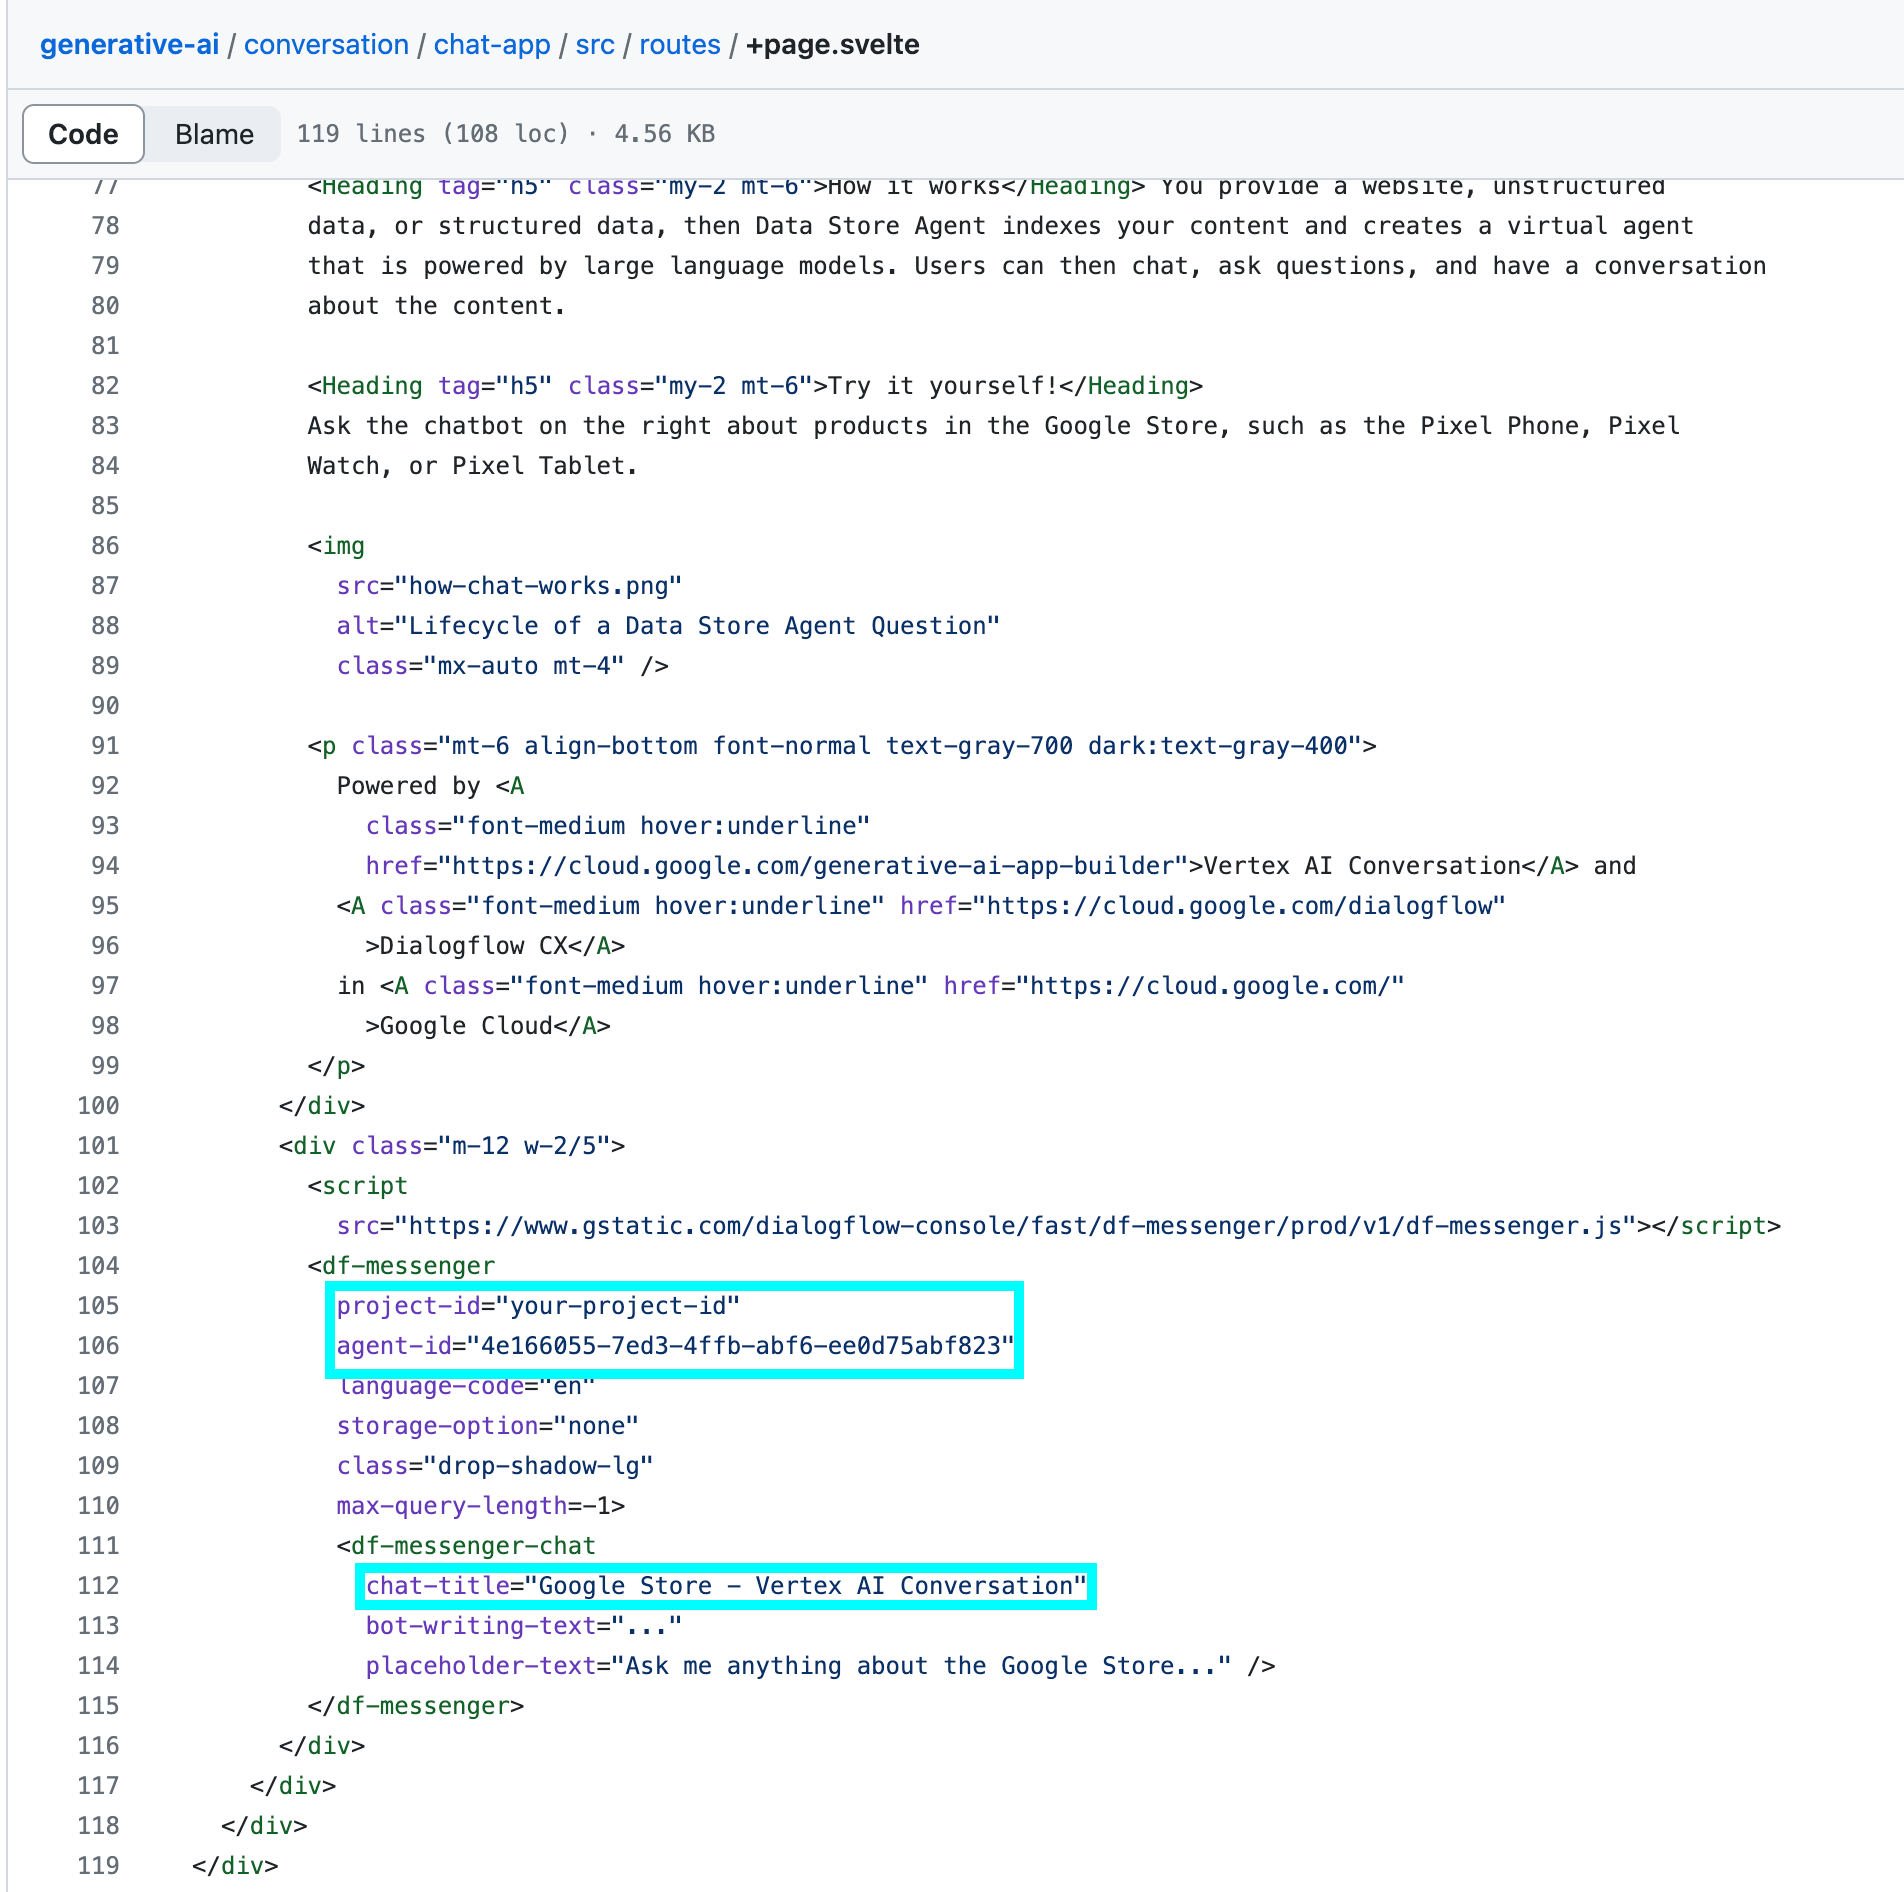
Task: Click the 'Powered by' text on line 92
Action: pos(409,786)
